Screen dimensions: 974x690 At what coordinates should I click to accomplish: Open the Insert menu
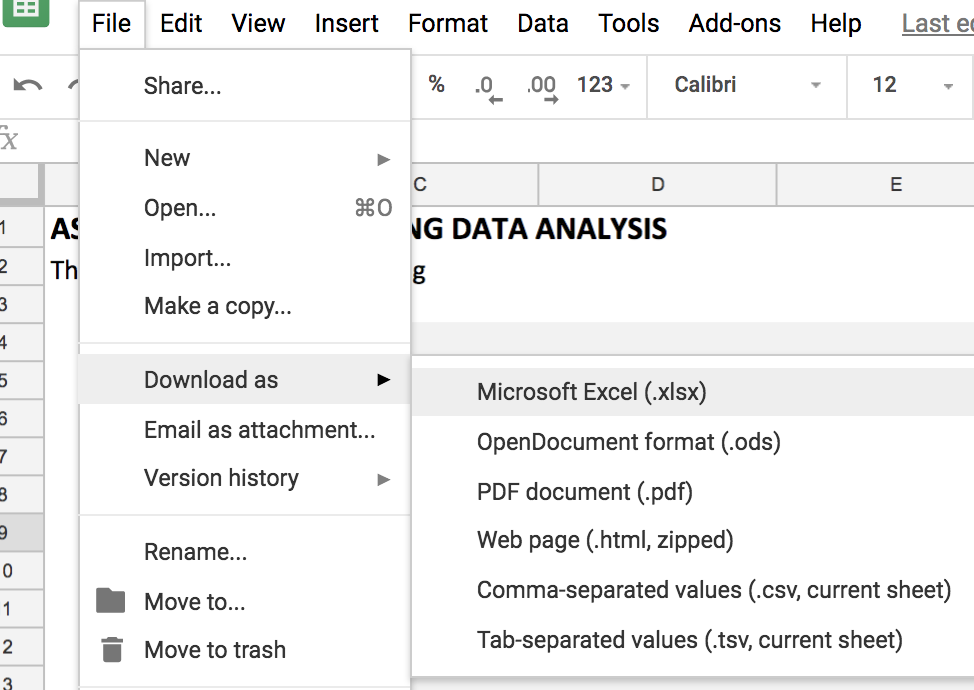347,24
